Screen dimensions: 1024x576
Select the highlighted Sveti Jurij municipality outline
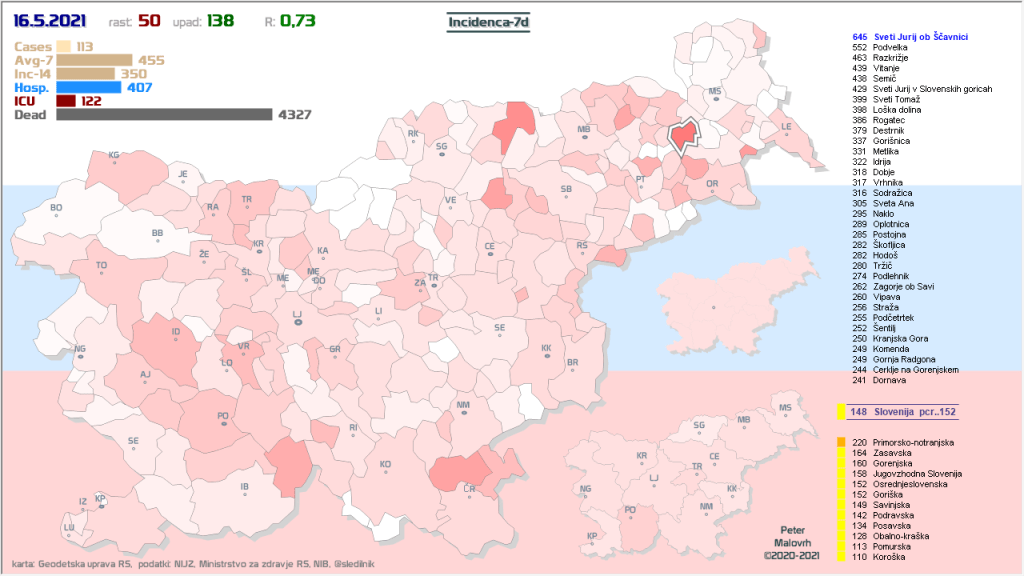pos(683,136)
